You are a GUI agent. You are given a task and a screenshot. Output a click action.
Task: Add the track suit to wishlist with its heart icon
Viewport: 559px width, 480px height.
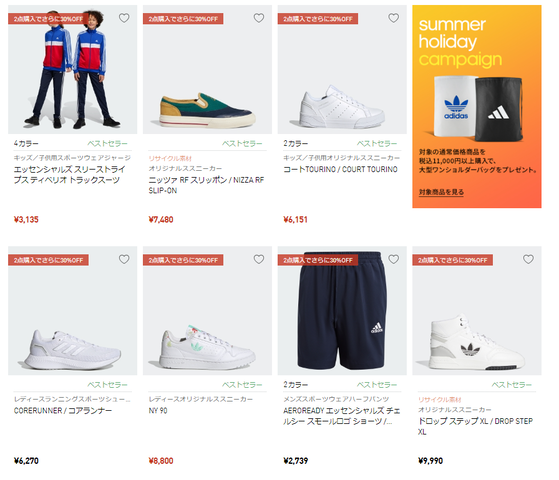tap(124, 18)
